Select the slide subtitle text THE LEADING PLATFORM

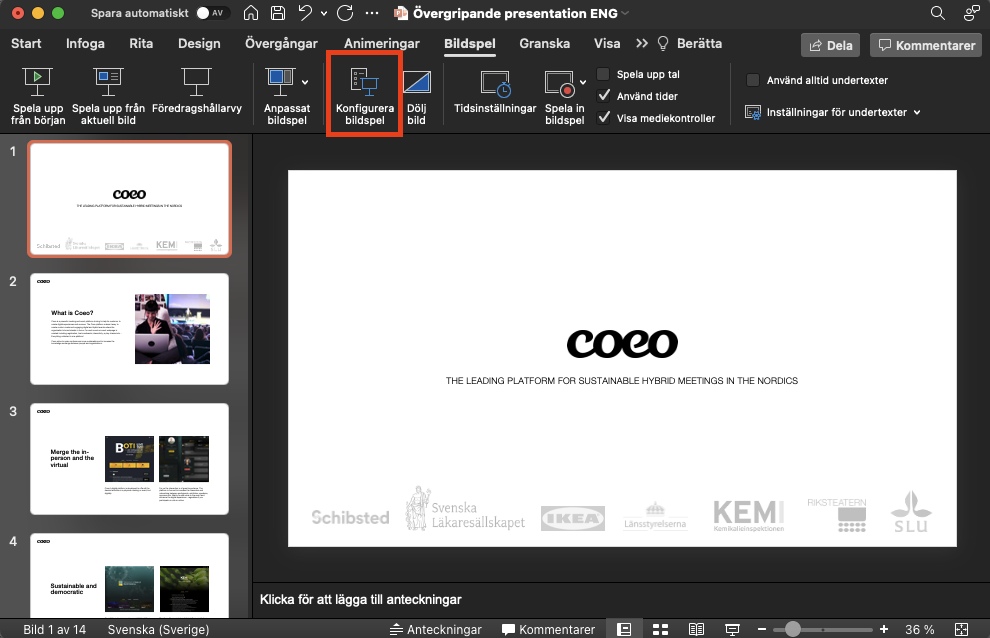[622, 380]
